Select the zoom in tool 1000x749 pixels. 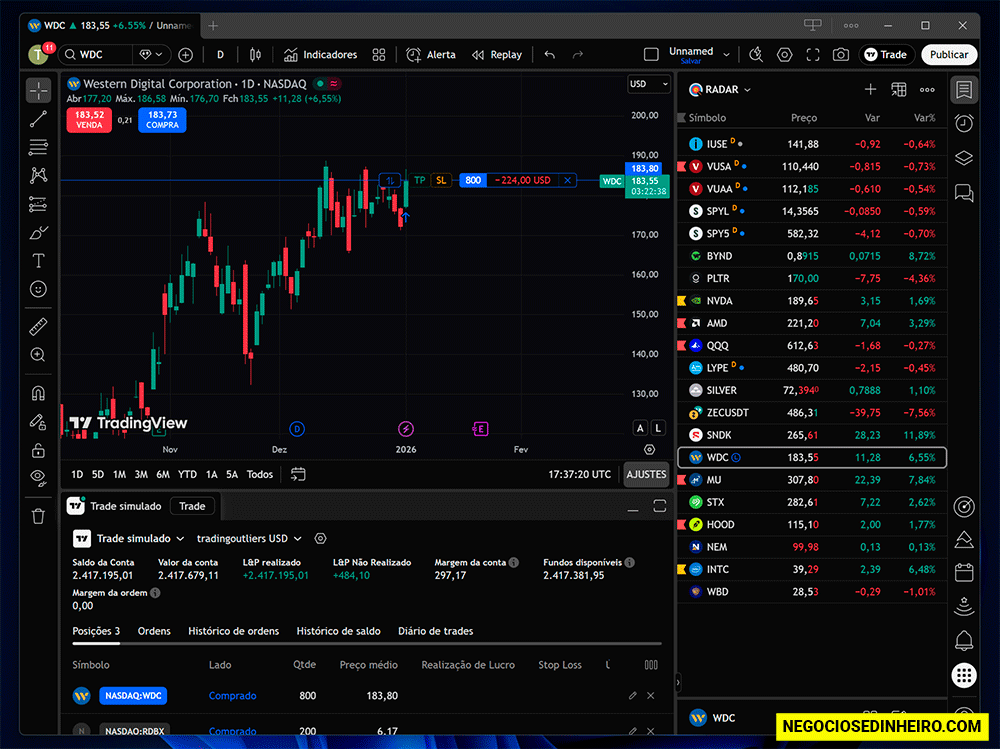click(38, 355)
